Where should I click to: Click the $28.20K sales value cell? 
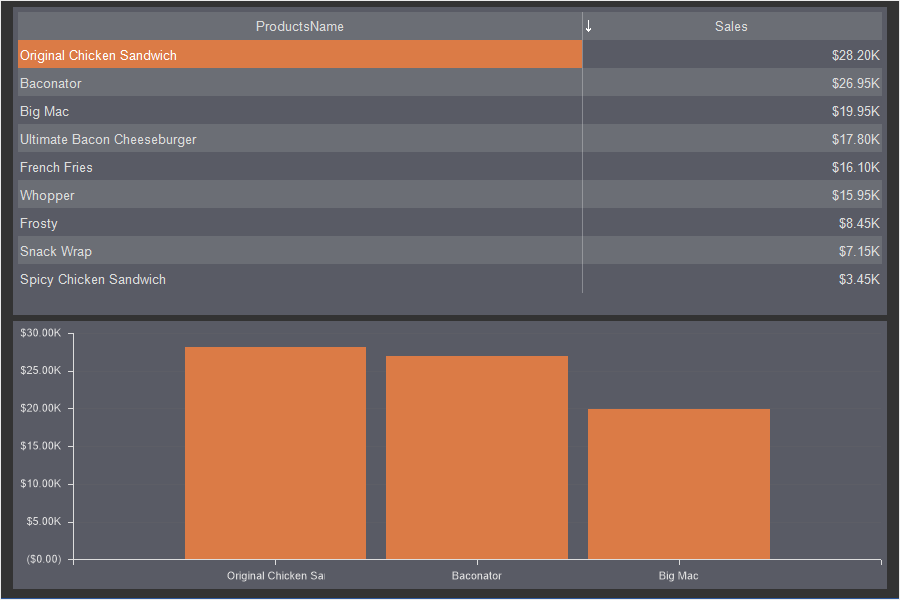point(855,55)
